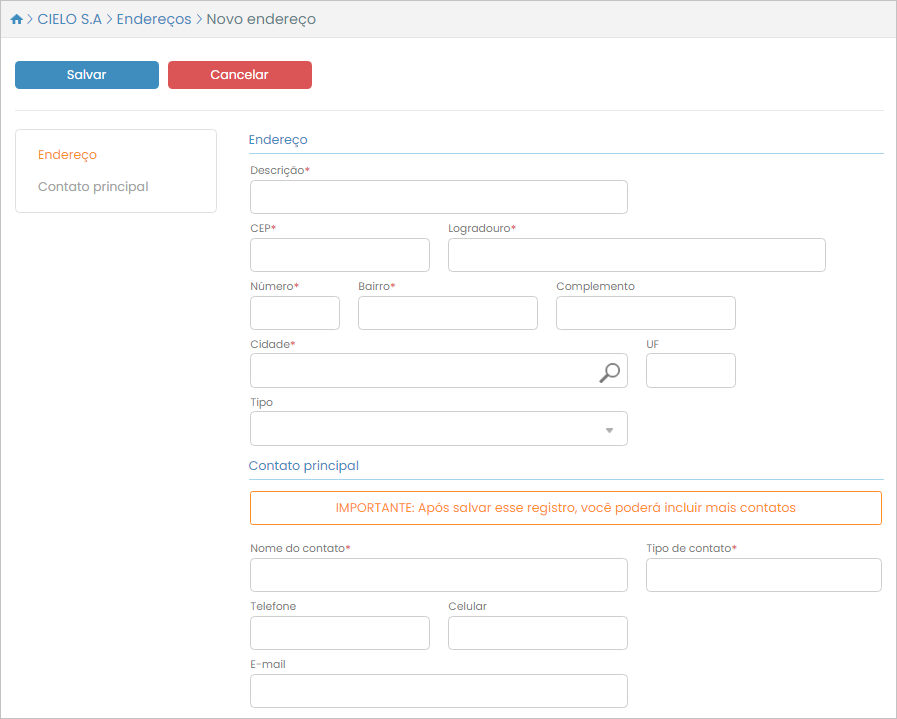Go to Contato principal sidebar section
This screenshot has height=719, width=897.
(x=93, y=187)
